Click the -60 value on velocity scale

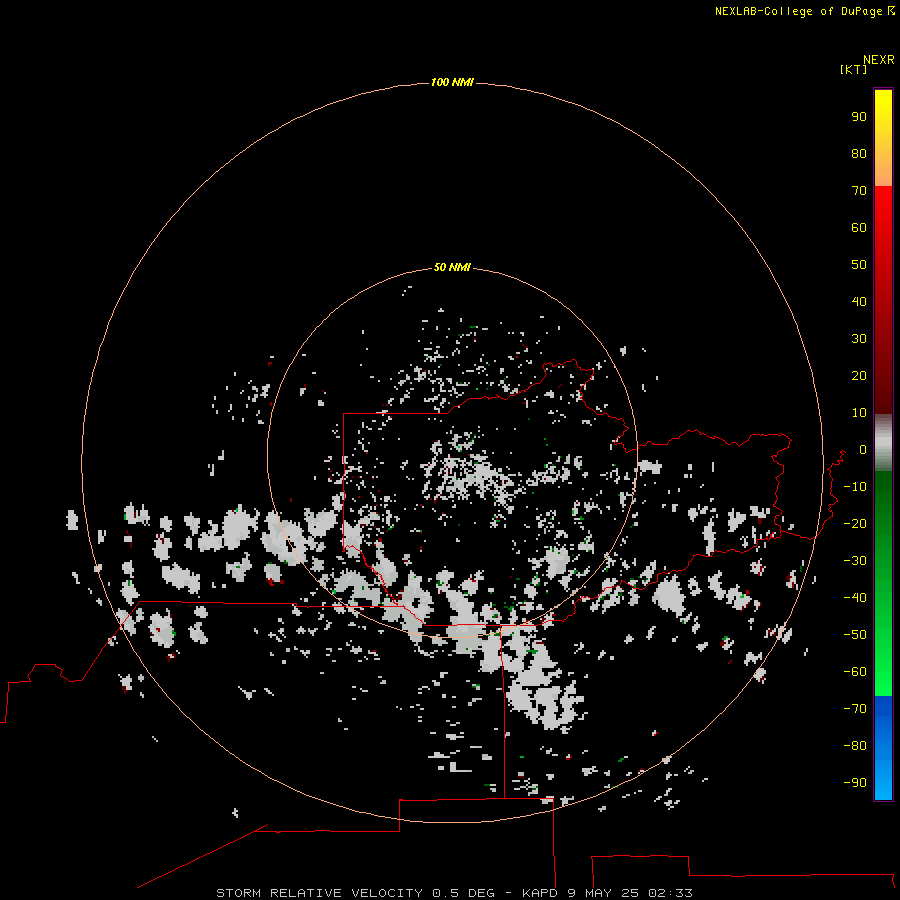tap(855, 672)
